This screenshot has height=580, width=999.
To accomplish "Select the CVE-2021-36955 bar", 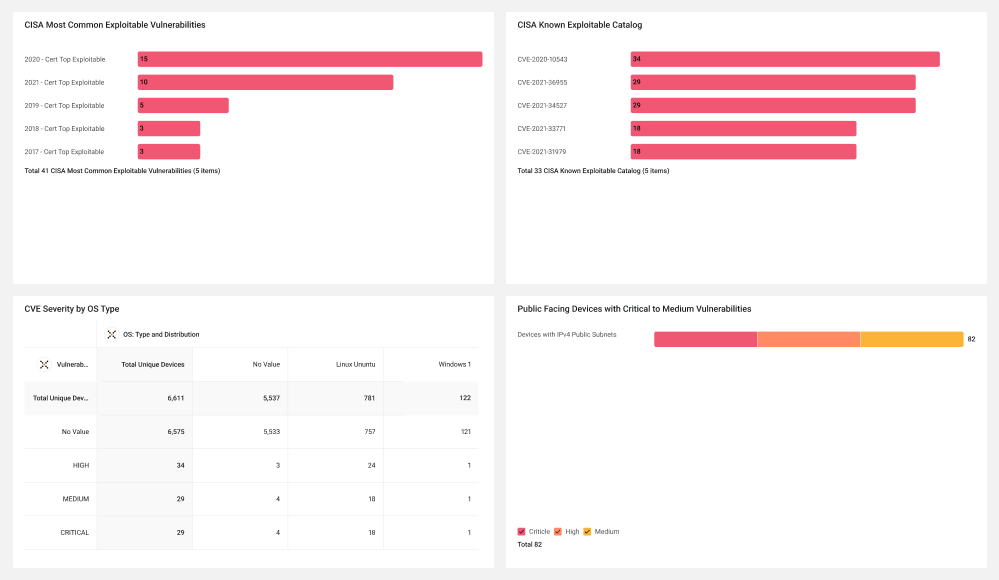I will pos(773,82).
